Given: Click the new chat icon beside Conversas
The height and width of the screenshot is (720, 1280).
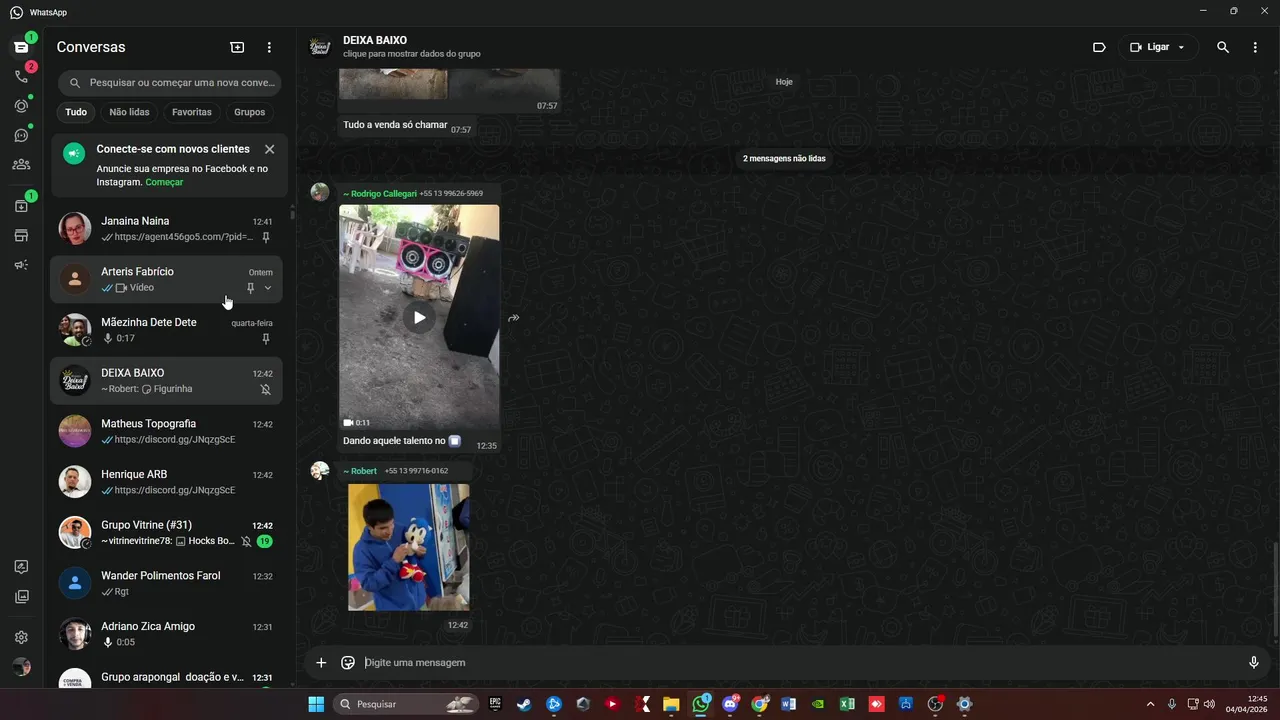Looking at the screenshot, I should 237,47.
